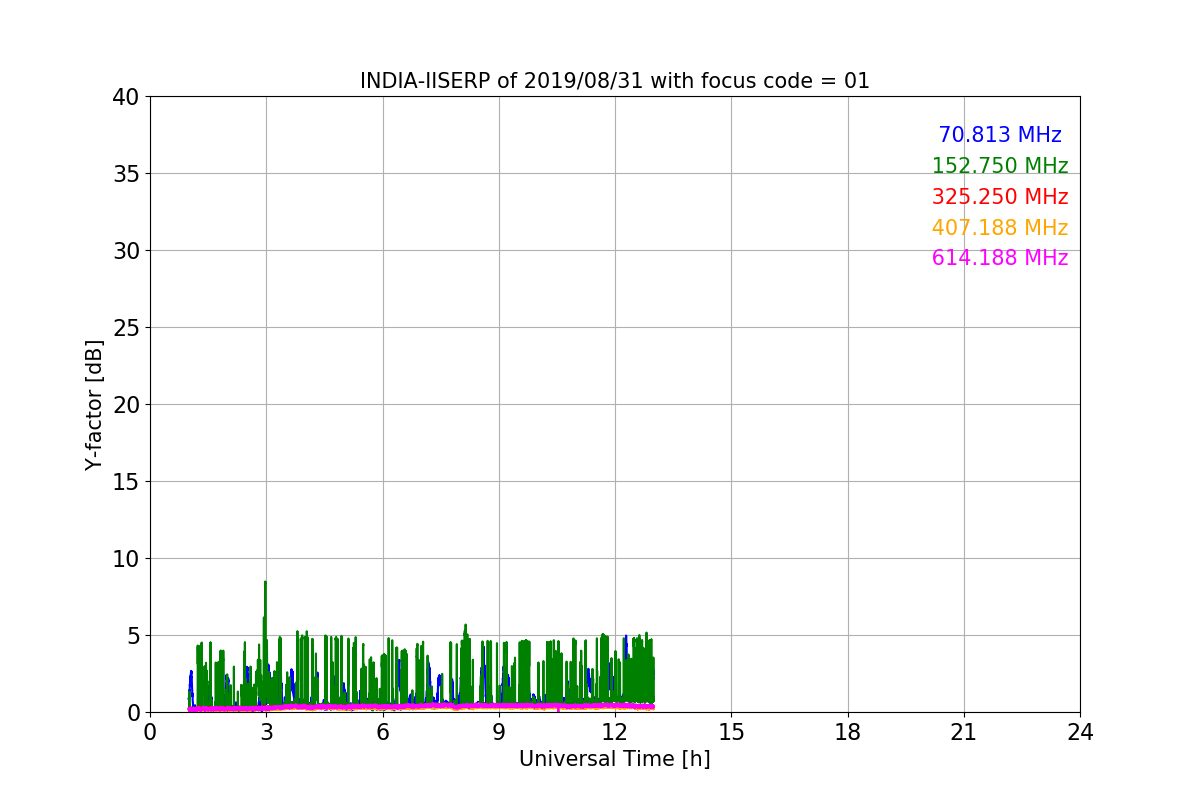Image resolution: width=1200 pixels, height=800 pixels.
Task: Click the y-axis tick label 20
Action: (x=126, y=405)
